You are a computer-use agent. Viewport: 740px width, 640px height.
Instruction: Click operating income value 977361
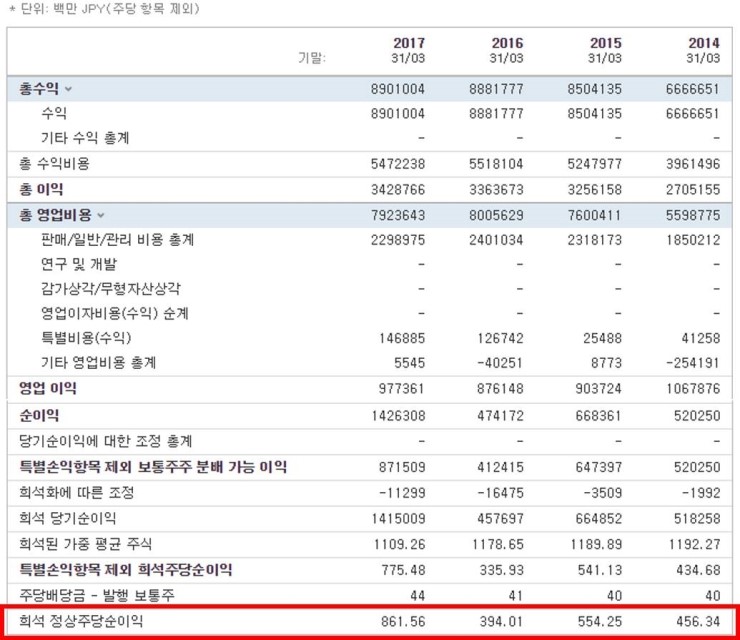pos(402,389)
